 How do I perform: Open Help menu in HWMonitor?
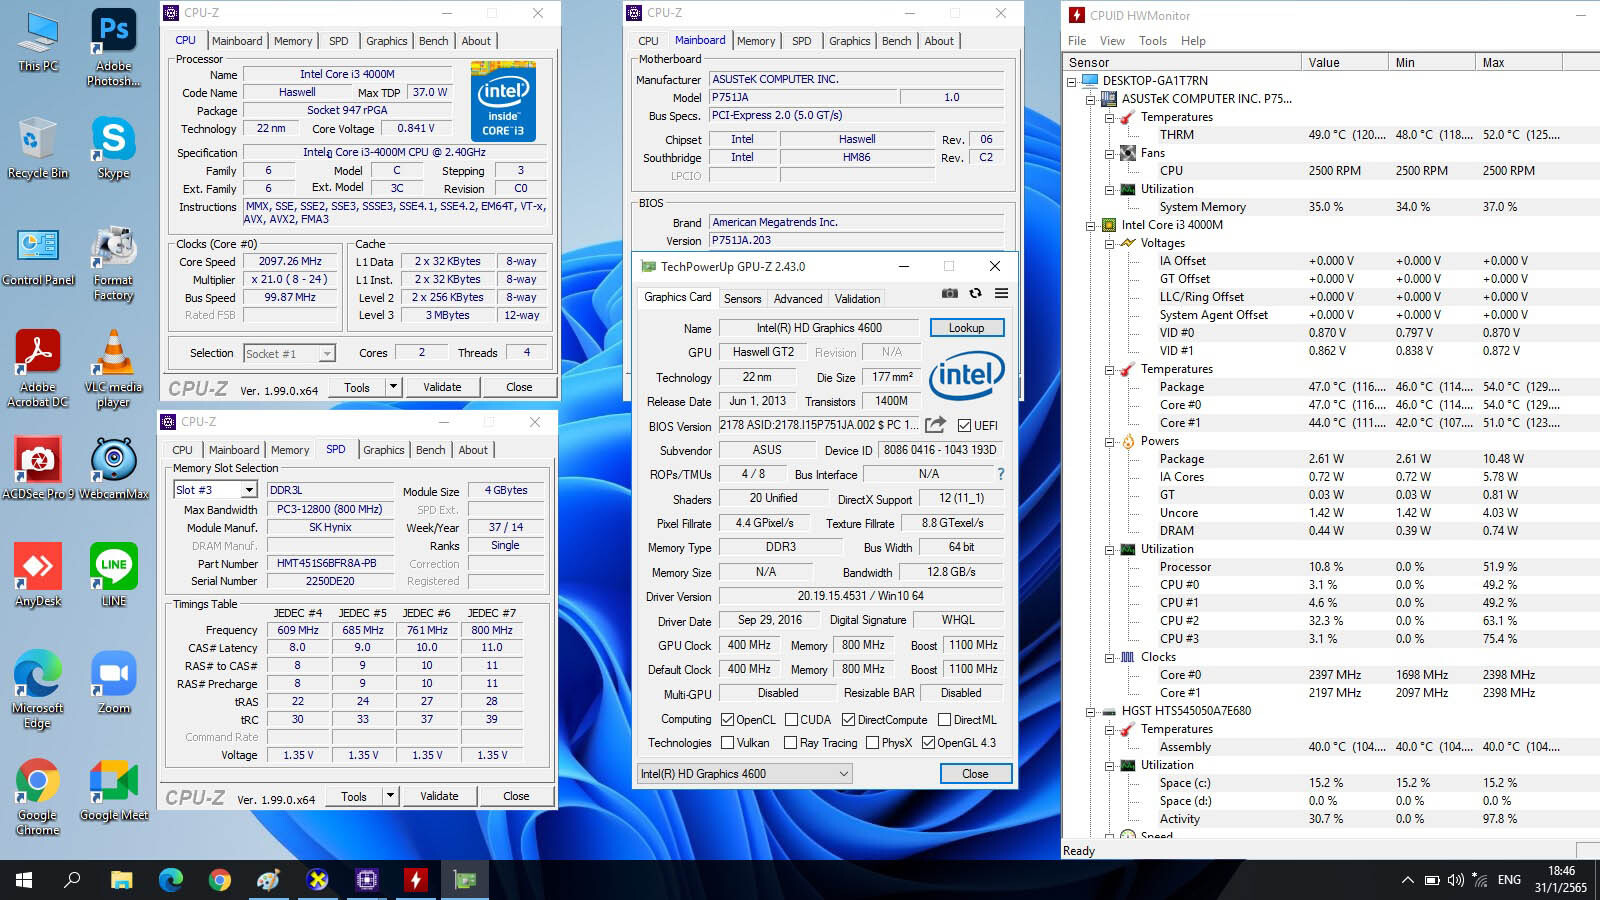(1193, 41)
